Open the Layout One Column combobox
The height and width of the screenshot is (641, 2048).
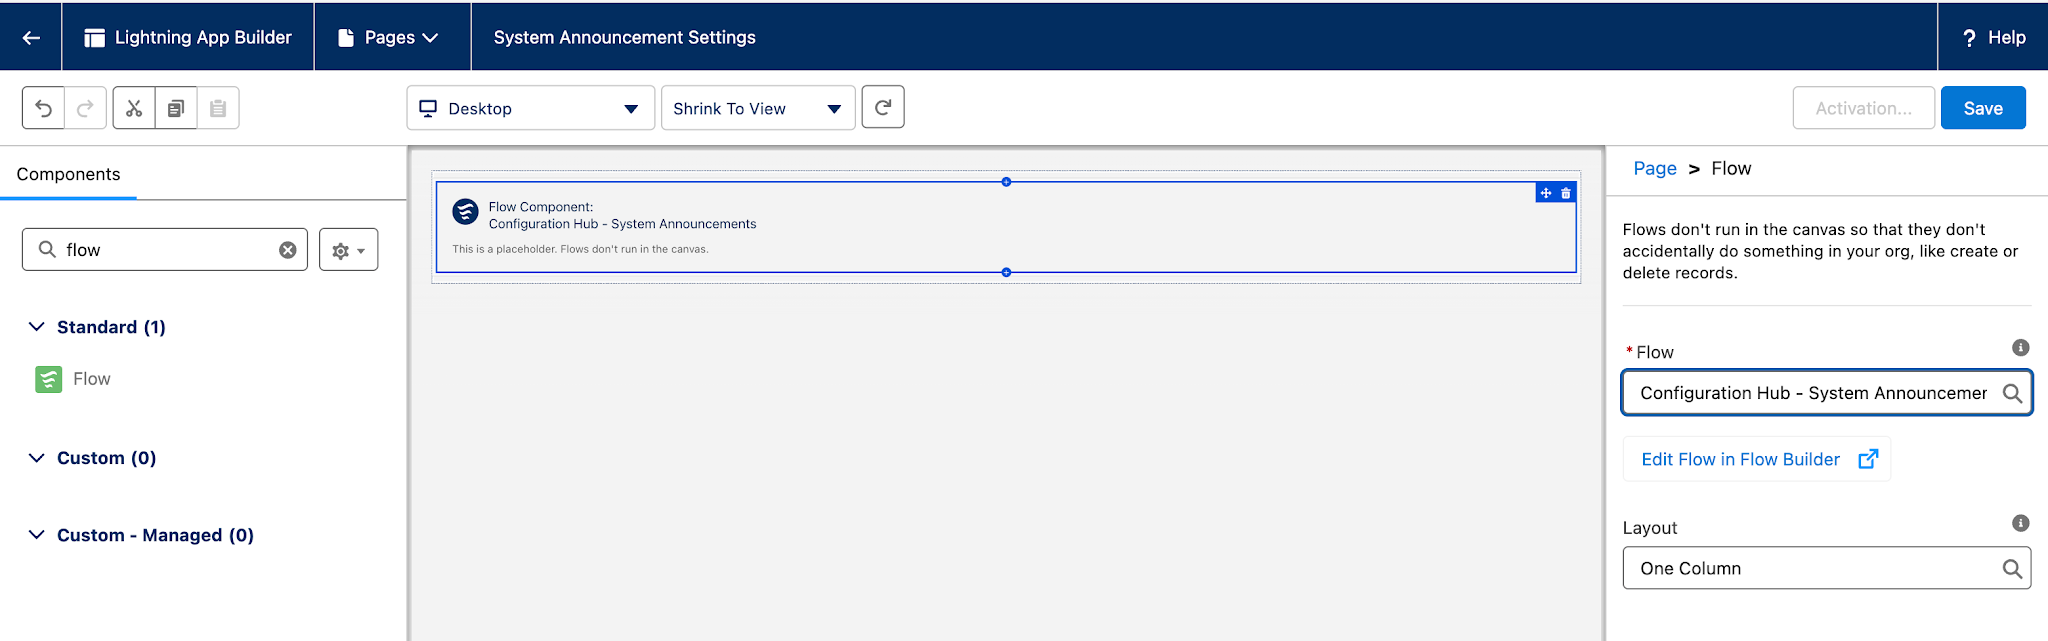point(1826,568)
